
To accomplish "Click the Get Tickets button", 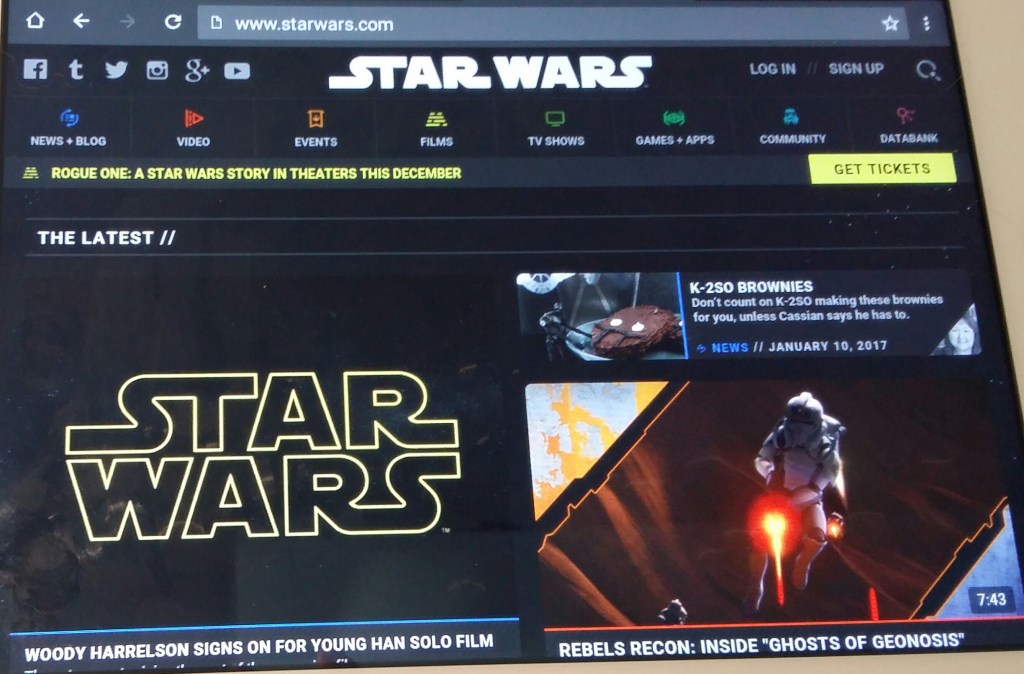I will pos(882,168).
